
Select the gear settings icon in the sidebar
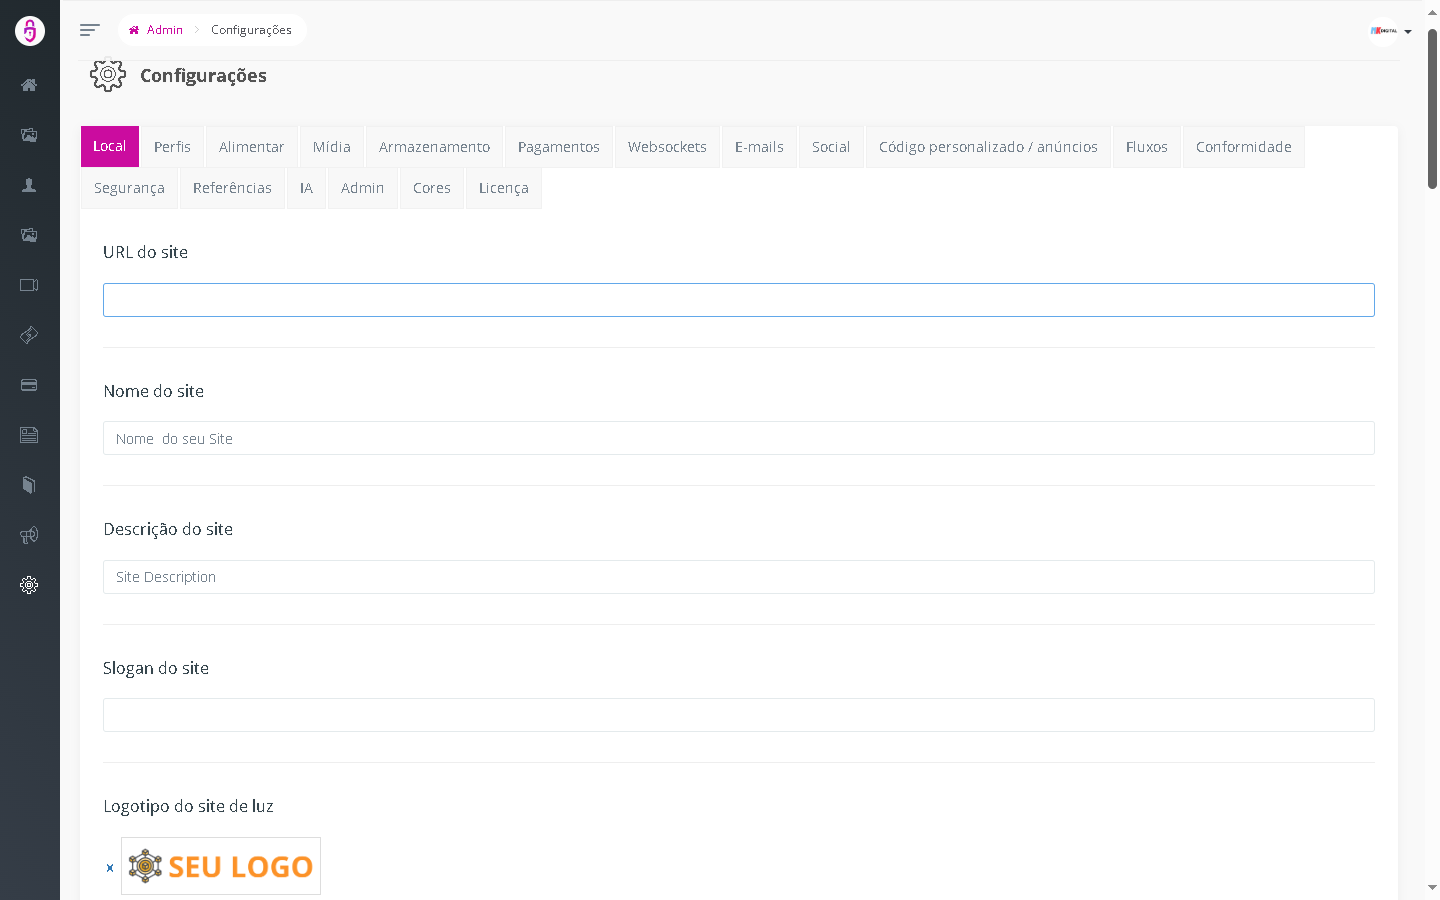pyautogui.click(x=29, y=585)
